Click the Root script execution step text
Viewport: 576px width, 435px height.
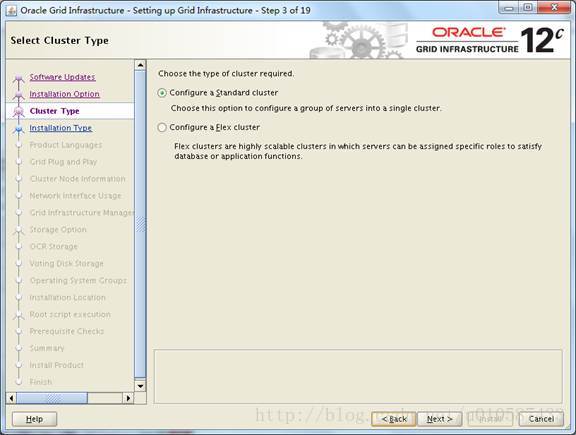70,314
